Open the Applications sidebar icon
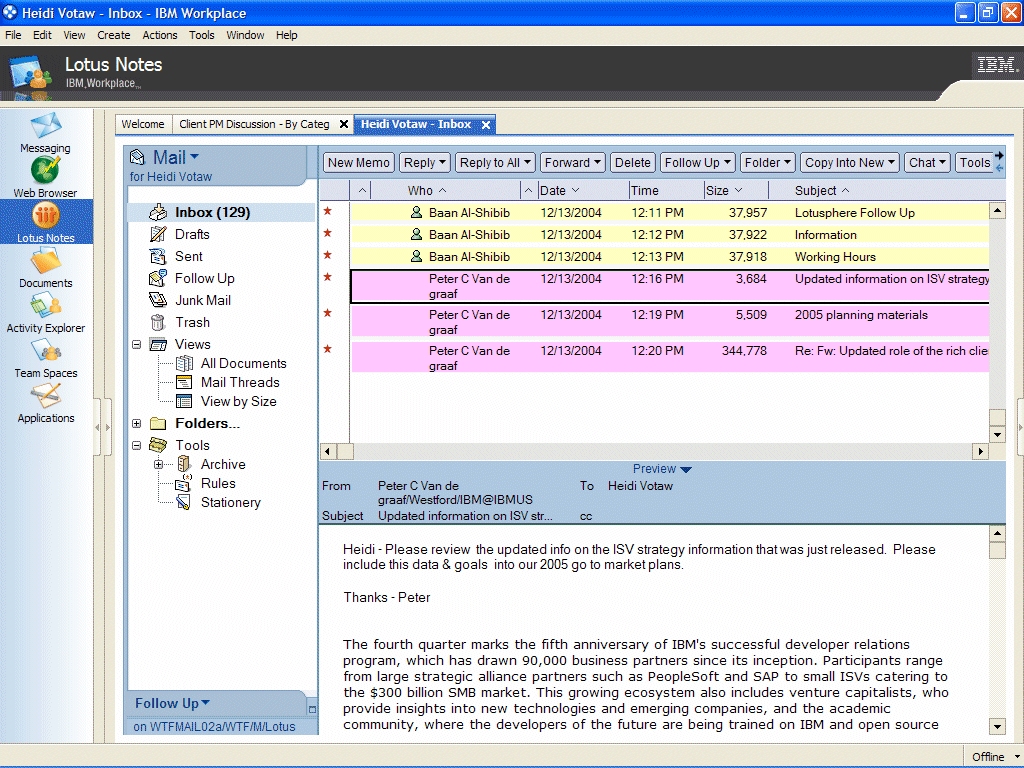This screenshot has height=768, width=1024. (x=46, y=395)
